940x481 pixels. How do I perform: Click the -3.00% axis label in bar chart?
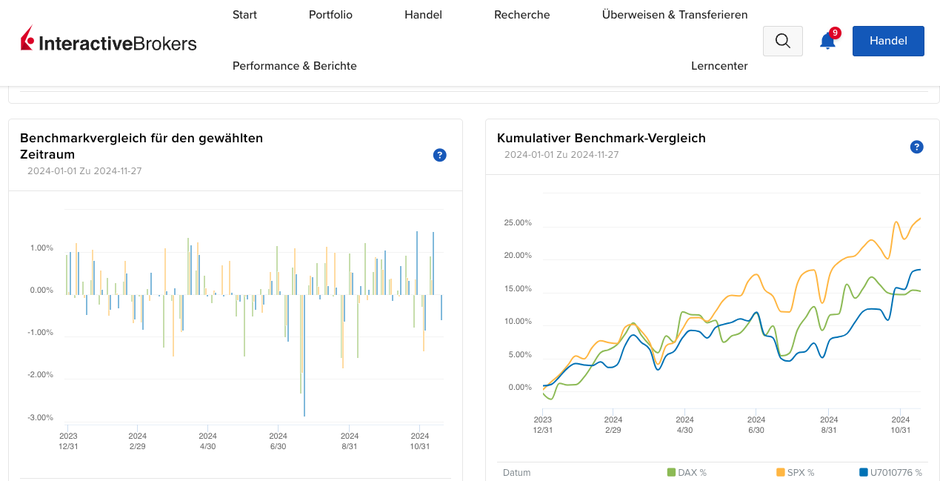pyautogui.click(x=41, y=417)
